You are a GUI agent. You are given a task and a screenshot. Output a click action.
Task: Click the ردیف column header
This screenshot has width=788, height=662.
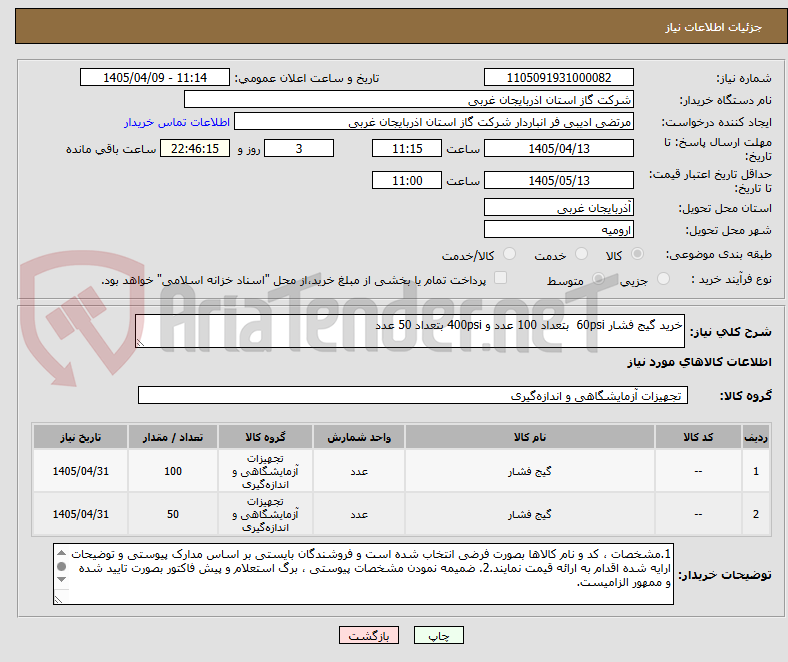point(756,437)
